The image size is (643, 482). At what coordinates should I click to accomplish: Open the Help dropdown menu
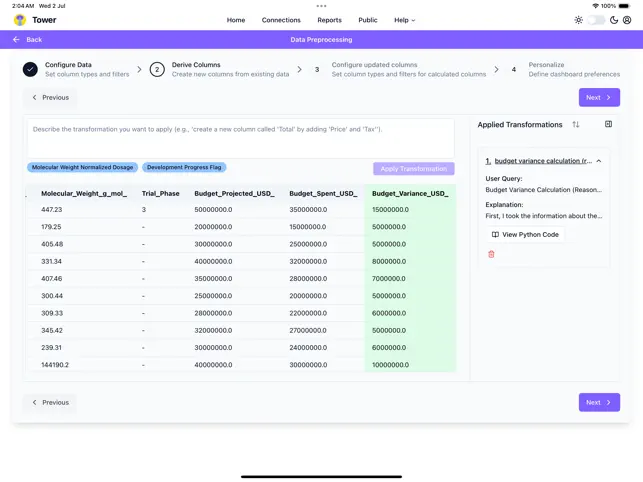pos(404,20)
